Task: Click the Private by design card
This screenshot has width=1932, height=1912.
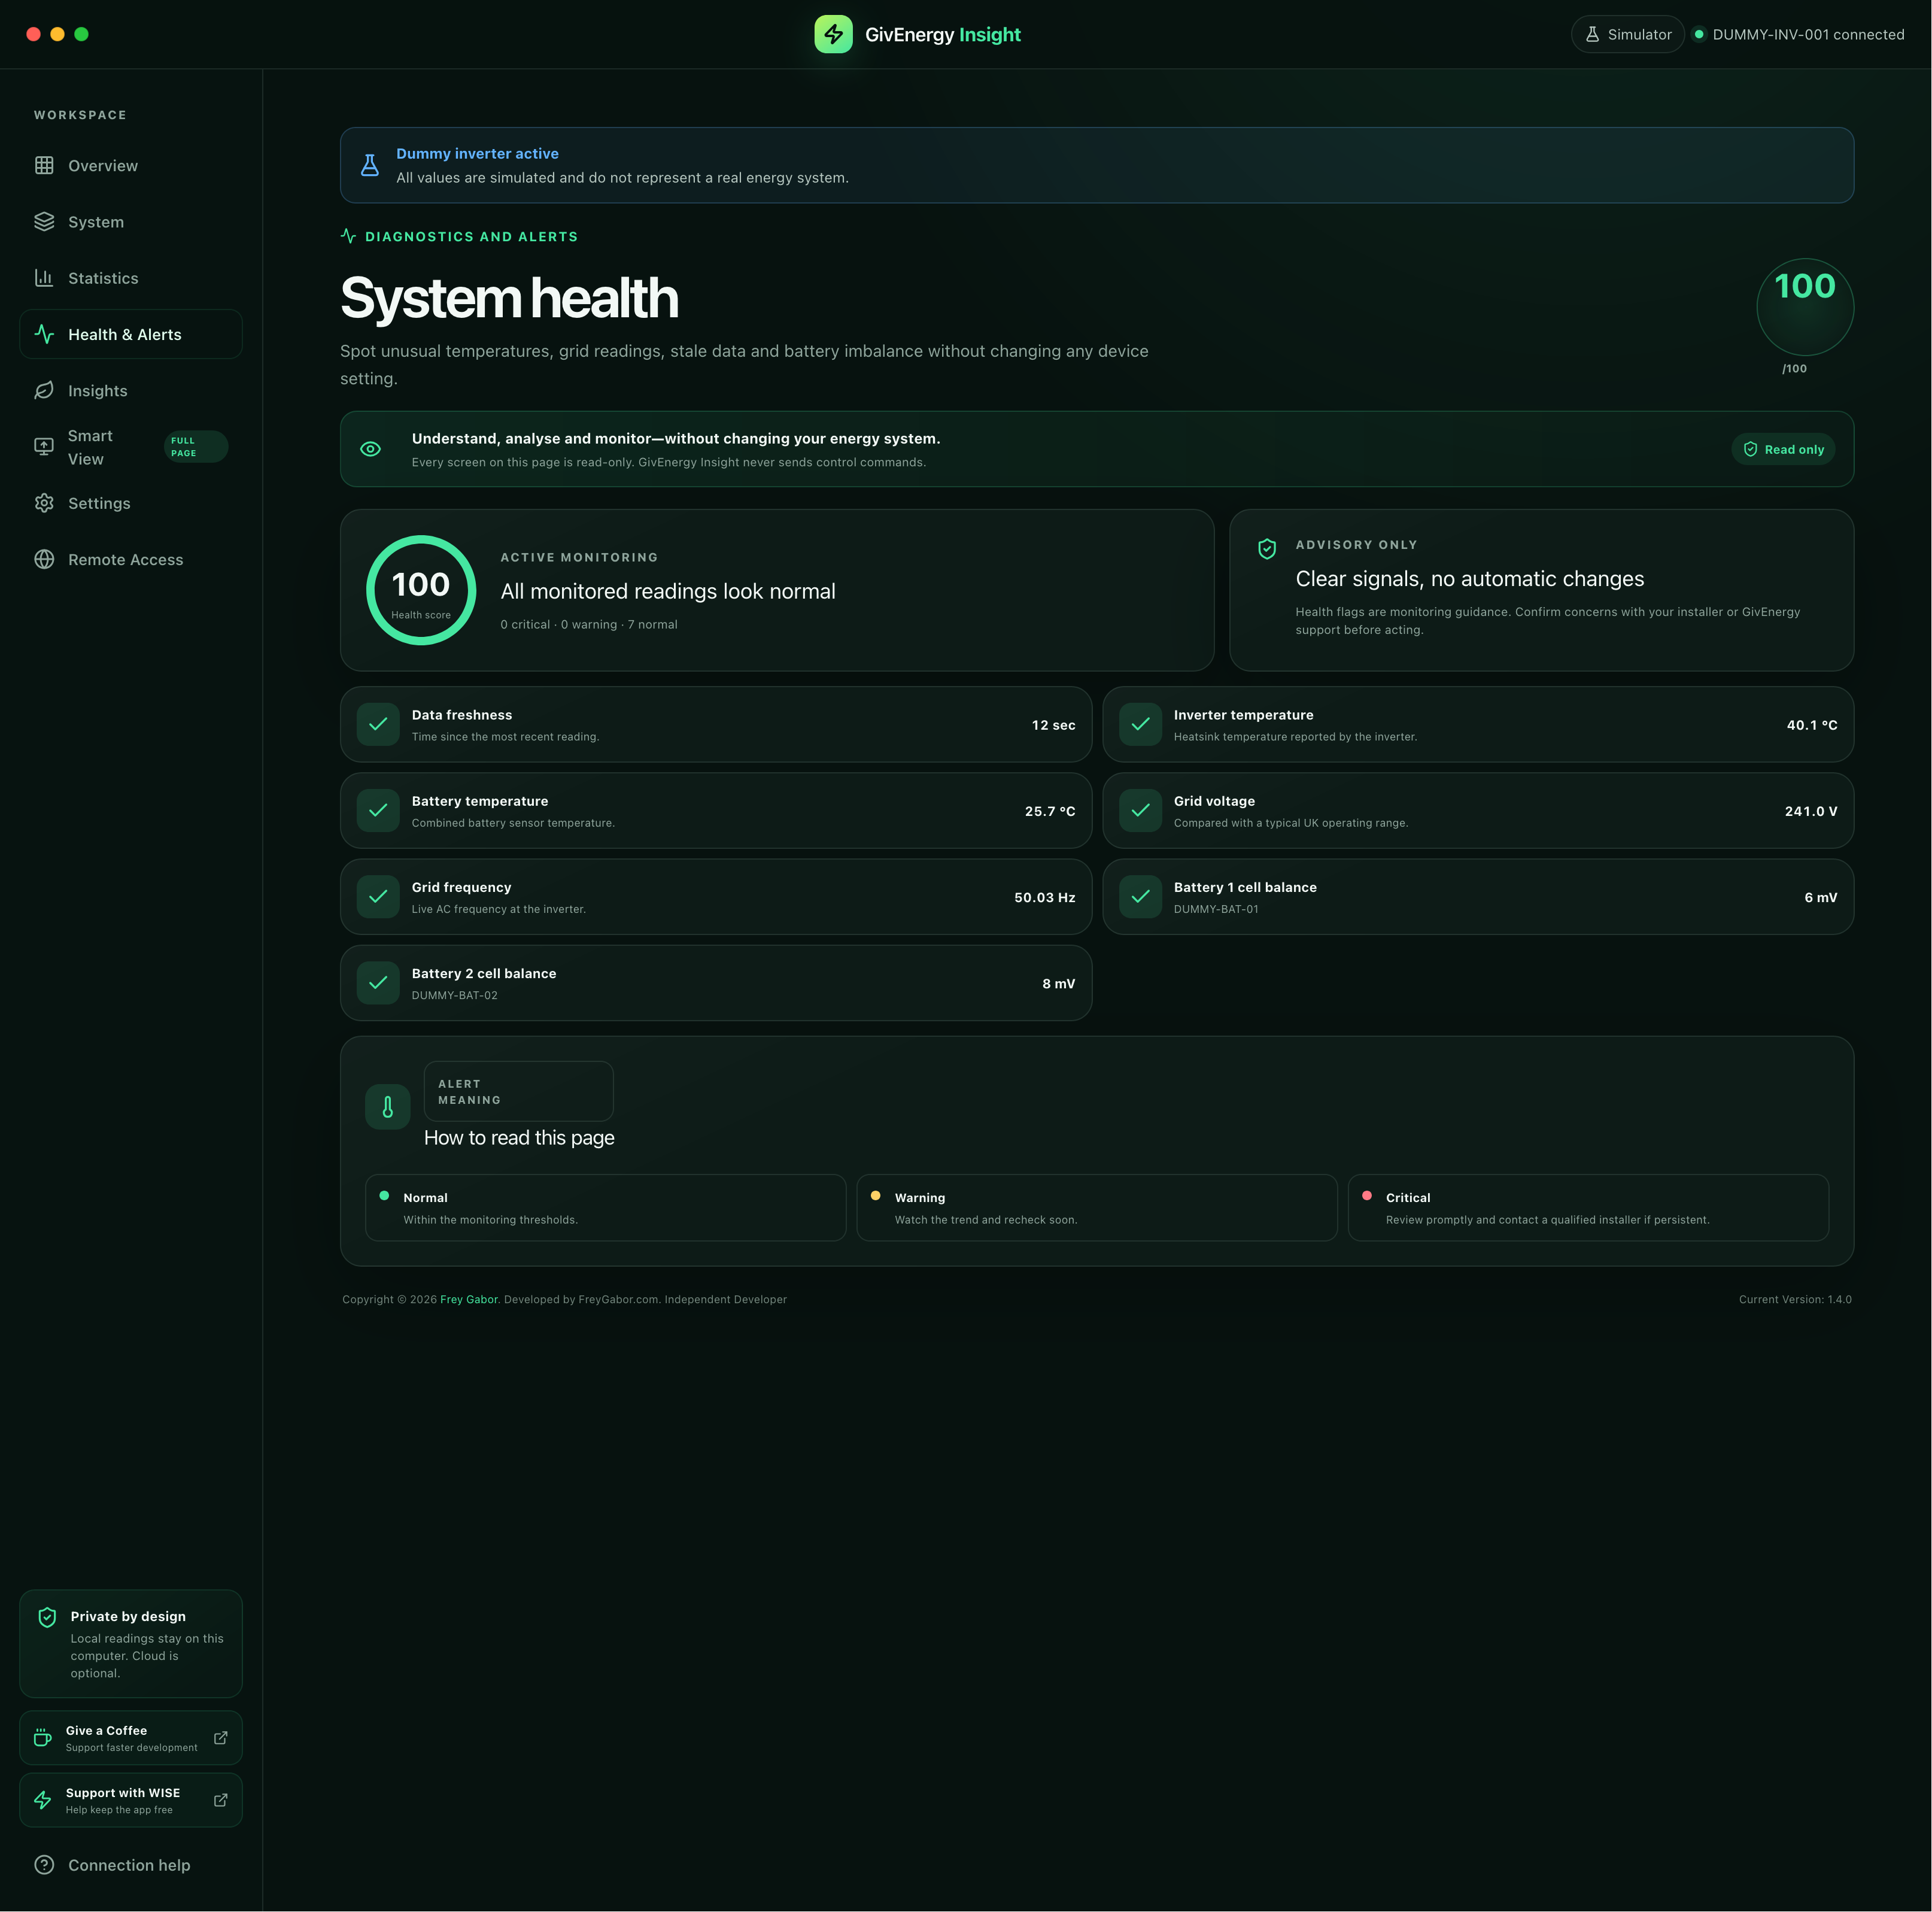Action: point(131,1643)
